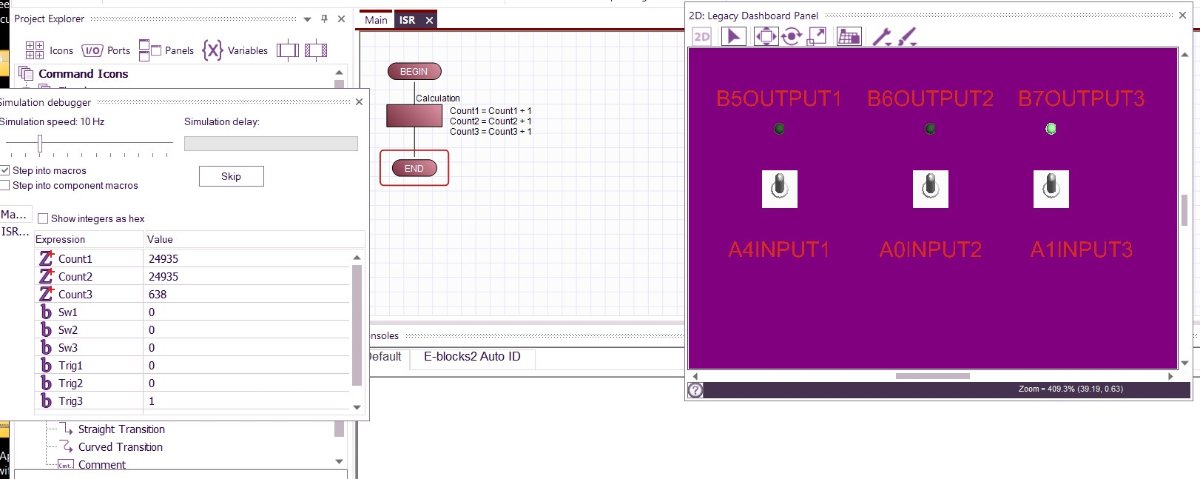The height and width of the screenshot is (479, 1200).
Task: Enable Step into component macros
Action: pos(5,185)
